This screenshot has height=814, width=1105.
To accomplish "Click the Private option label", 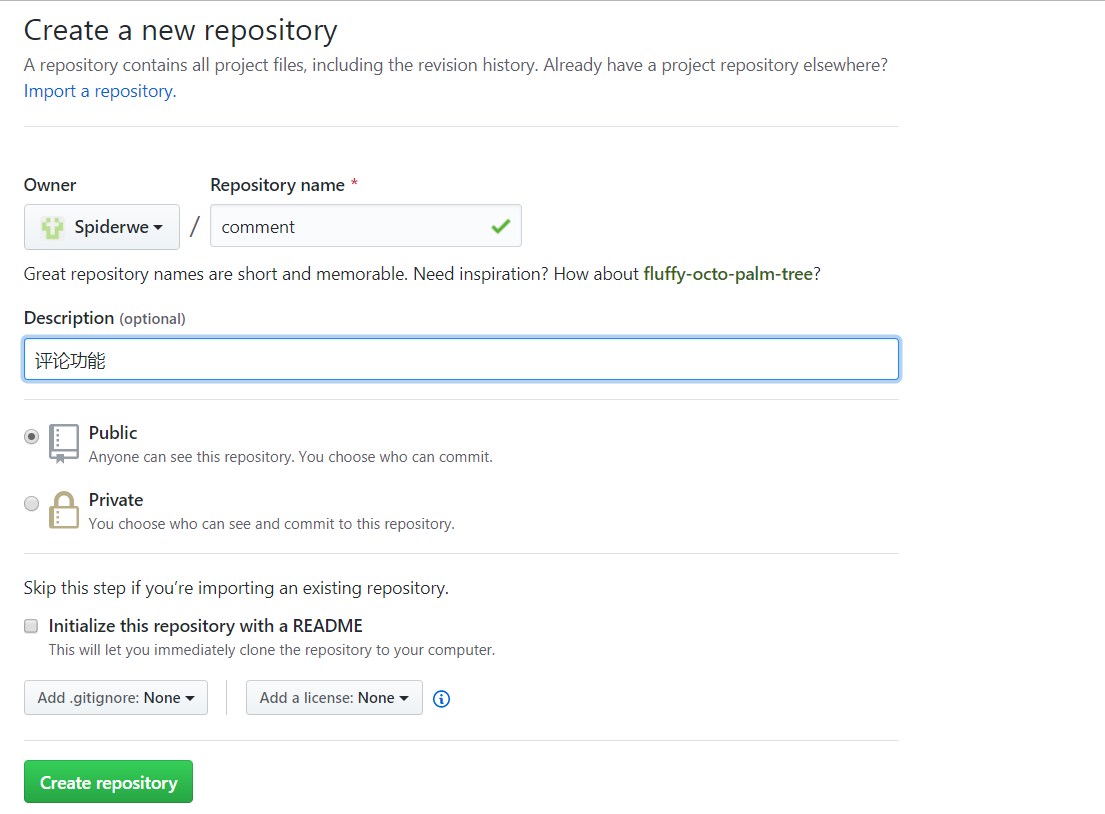I will (116, 500).
